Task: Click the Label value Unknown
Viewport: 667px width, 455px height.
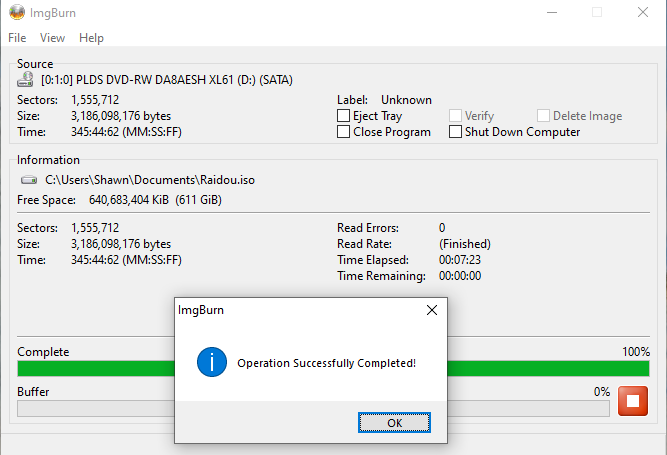Action: click(406, 100)
